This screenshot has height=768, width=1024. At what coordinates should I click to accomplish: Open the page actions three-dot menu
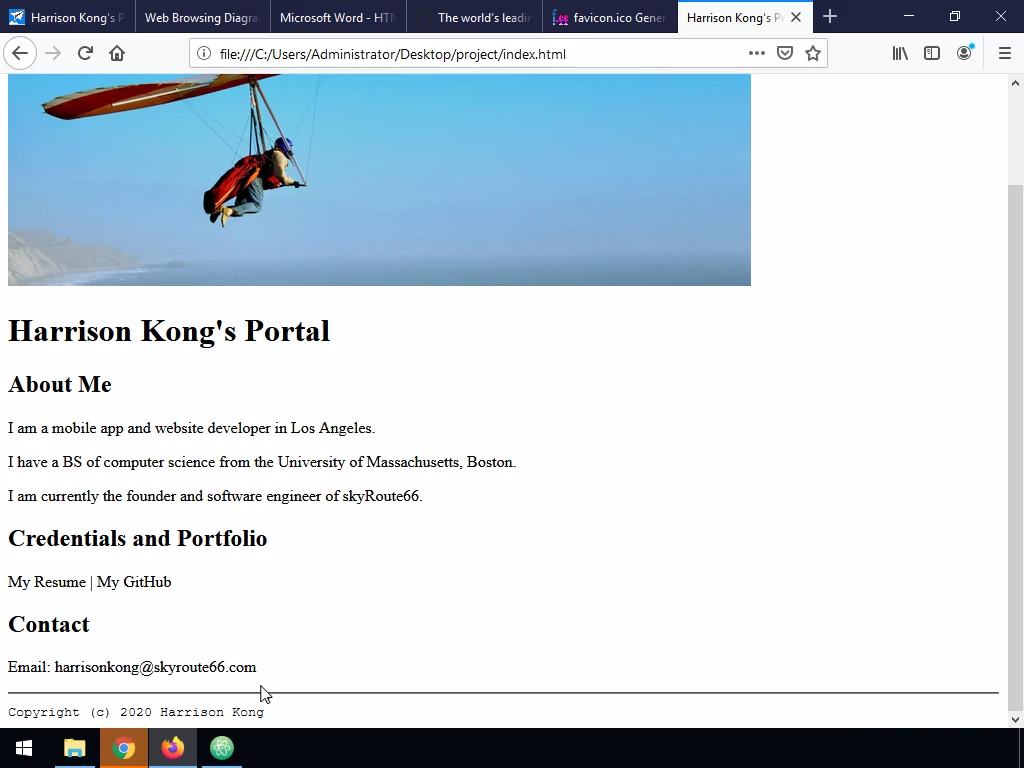(756, 54)
